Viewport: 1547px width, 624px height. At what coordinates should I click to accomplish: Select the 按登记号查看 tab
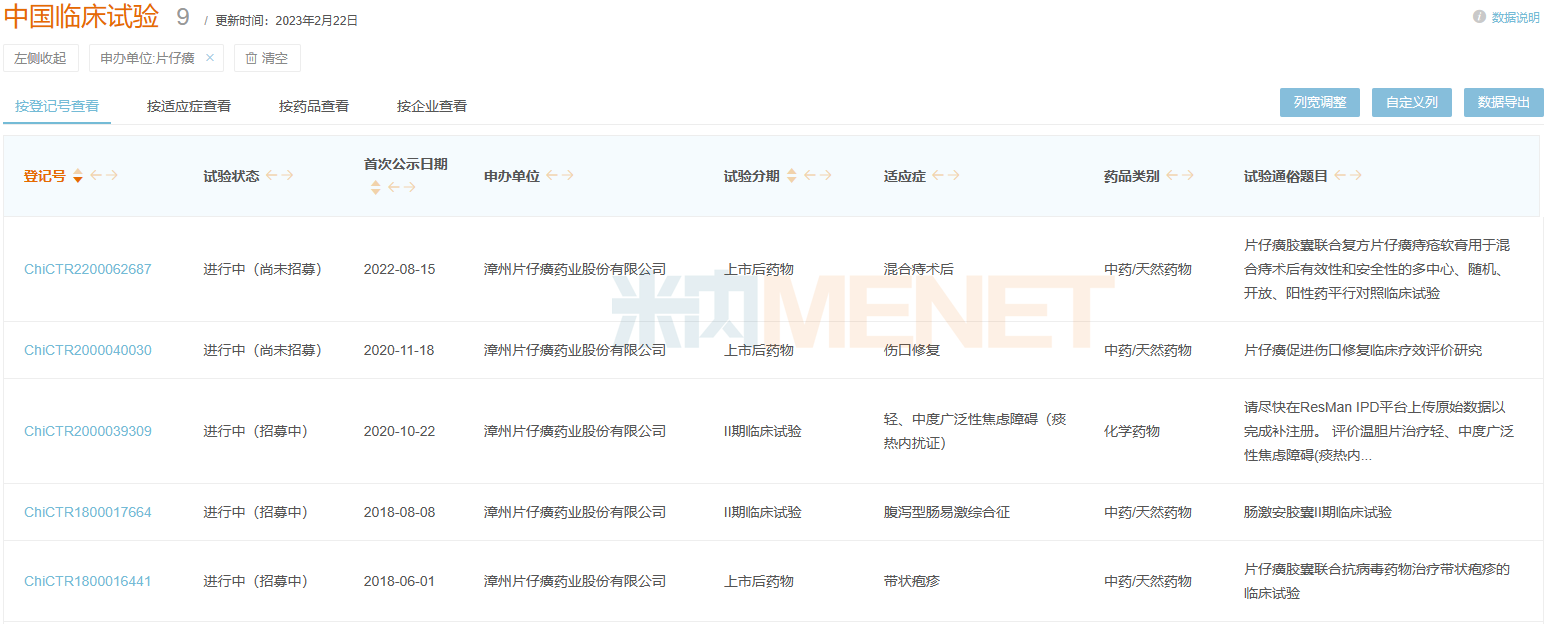pyautogui.click(x=57, y=106)
